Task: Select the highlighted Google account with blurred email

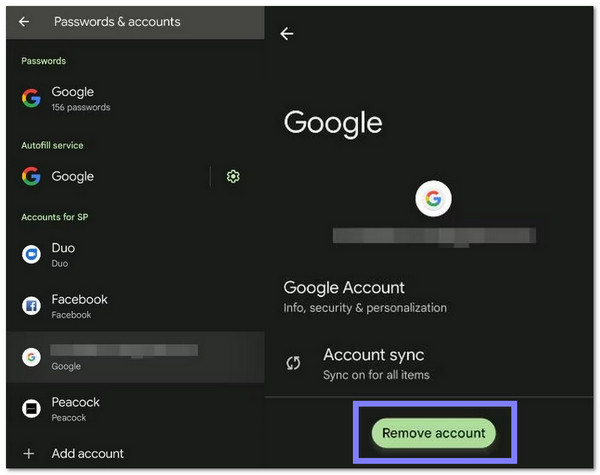Action: pyautogui.click(x=125, y=357)
